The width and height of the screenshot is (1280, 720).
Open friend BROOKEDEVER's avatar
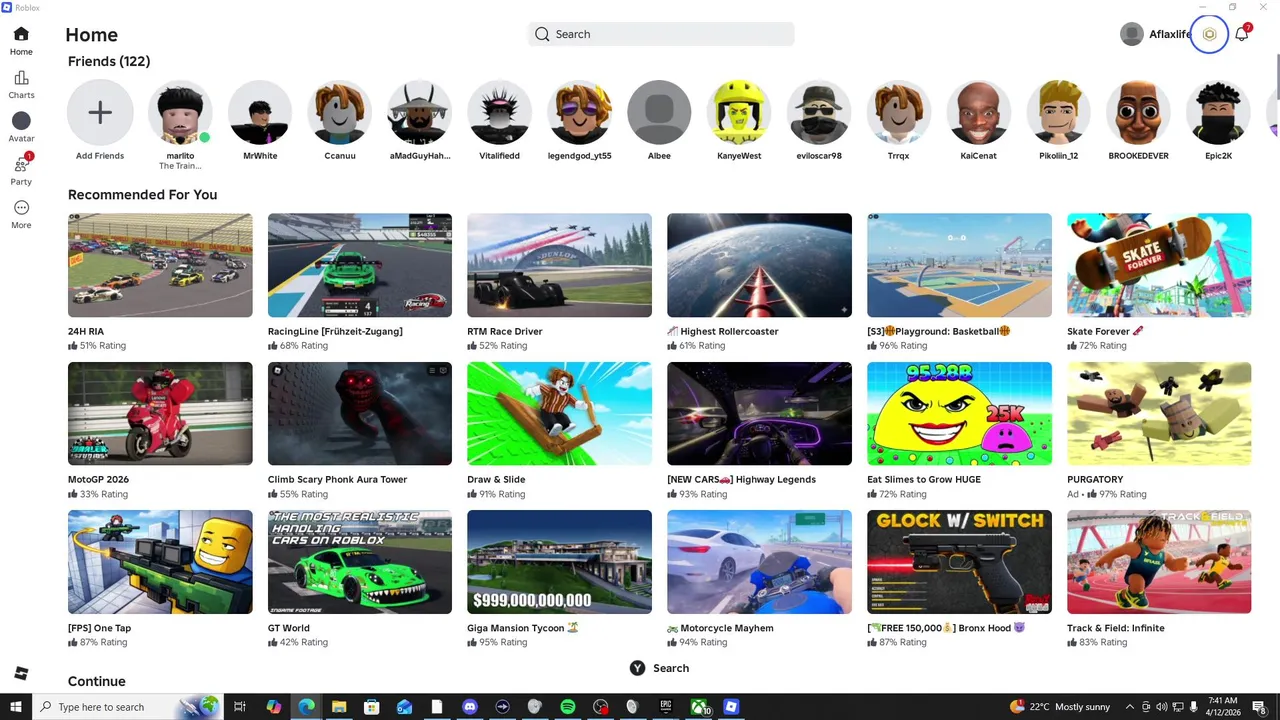[x=1138, y=112]
